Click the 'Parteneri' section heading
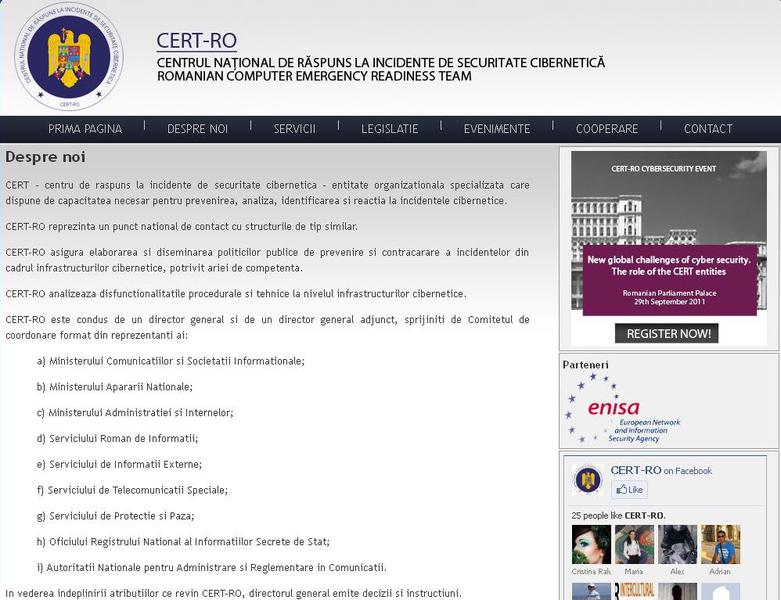This screenshot has height=600, width=781. (x=585, y=365)
